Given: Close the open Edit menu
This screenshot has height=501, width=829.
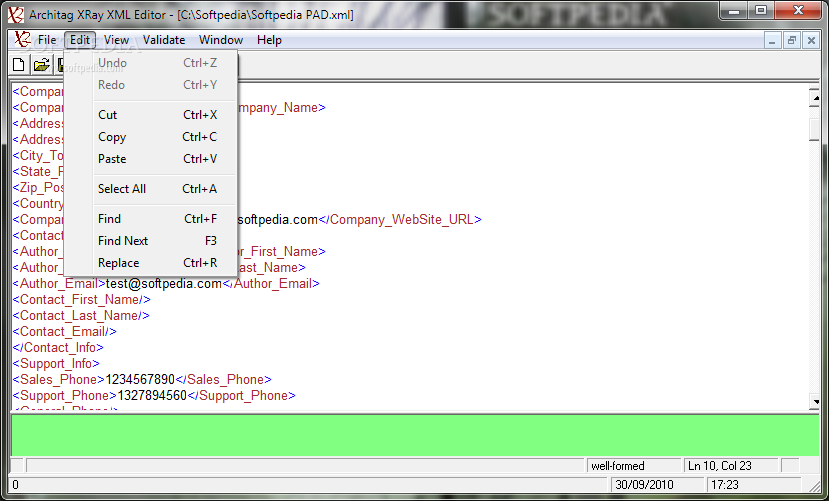Looking at the screenshot, I should coord(80,40).
